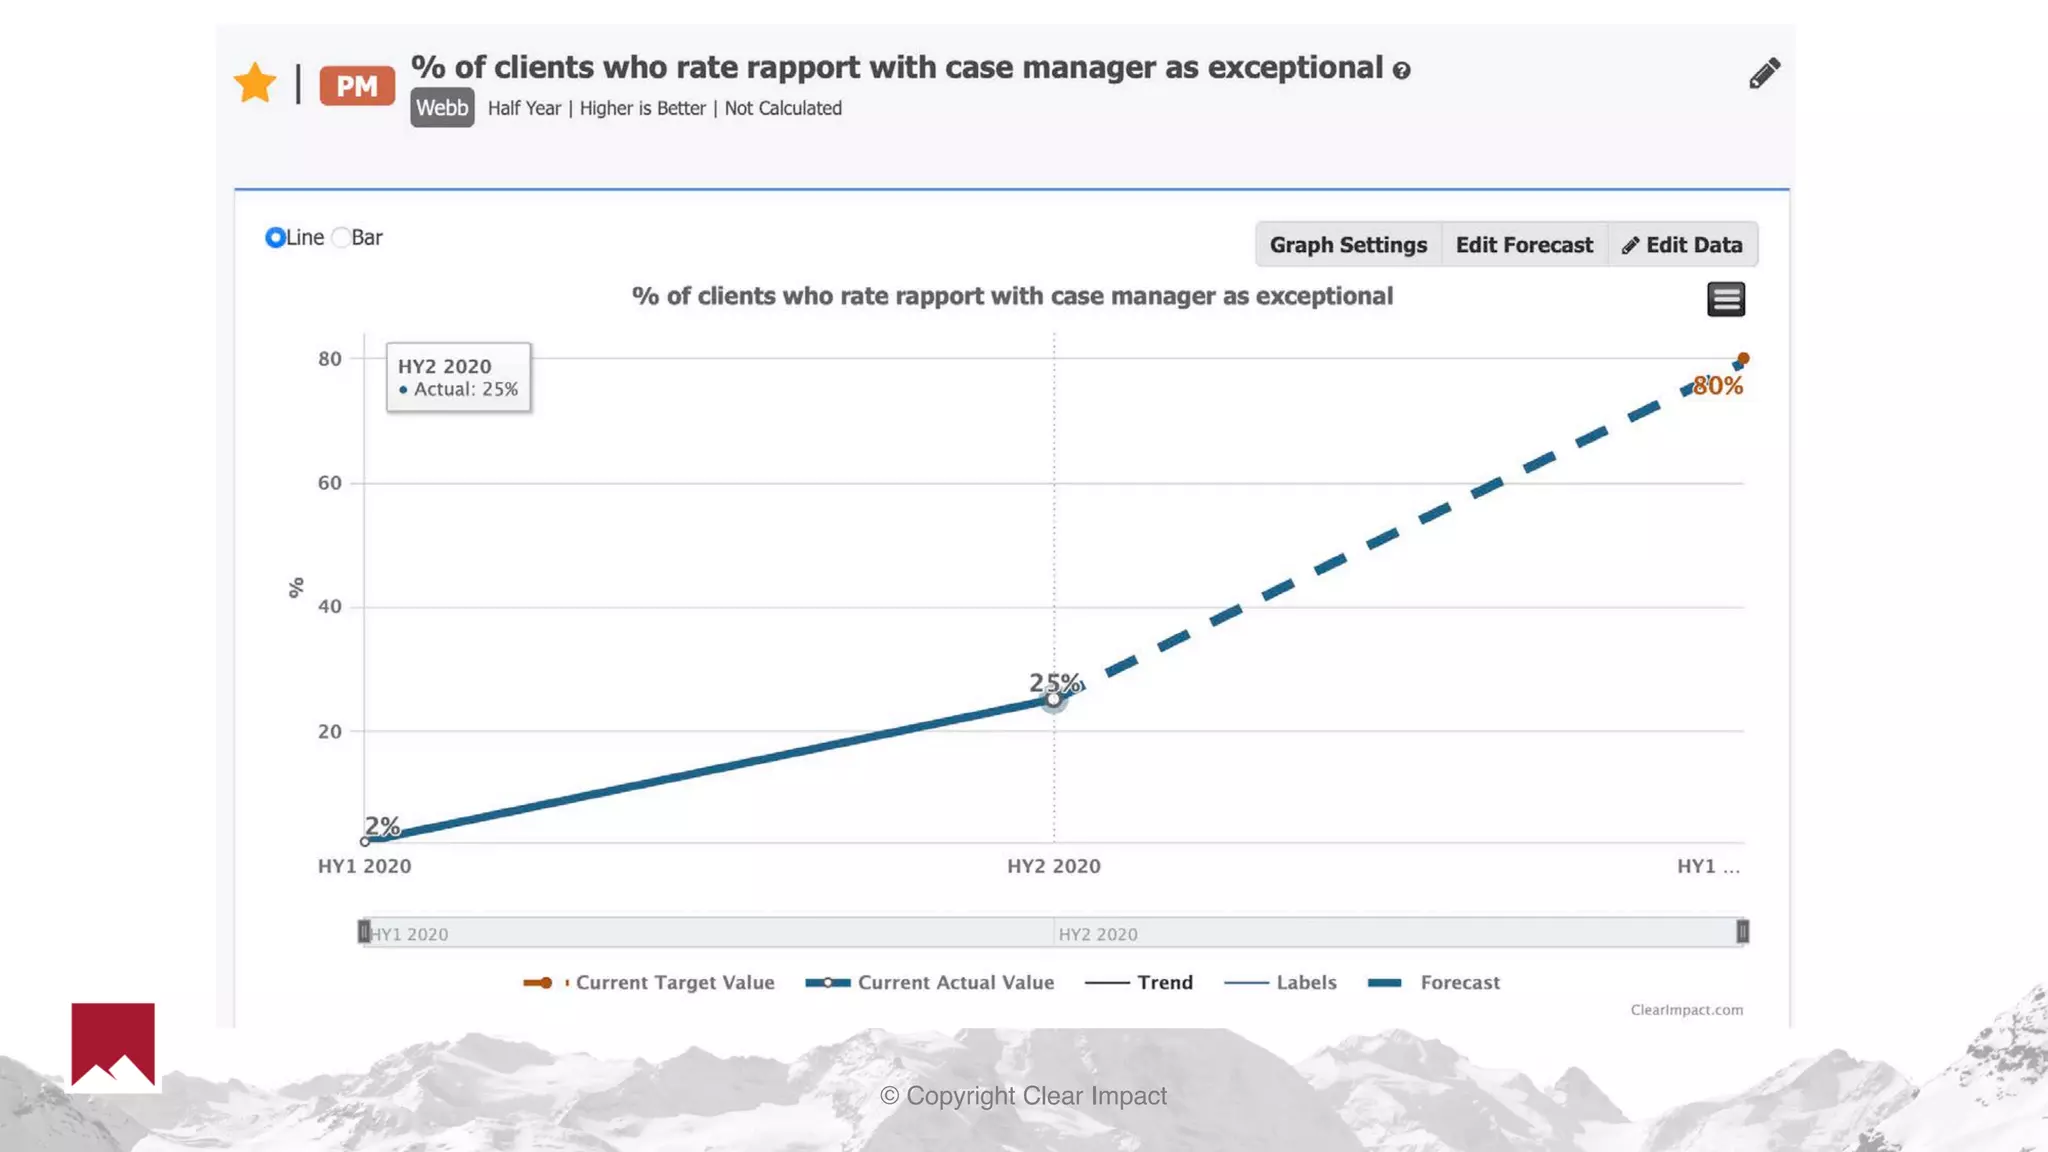The image size is (2048, 1152).
Task: Click the HY2 2020 25% data point
Action: pyautogui.click(x=1053, y=700)
